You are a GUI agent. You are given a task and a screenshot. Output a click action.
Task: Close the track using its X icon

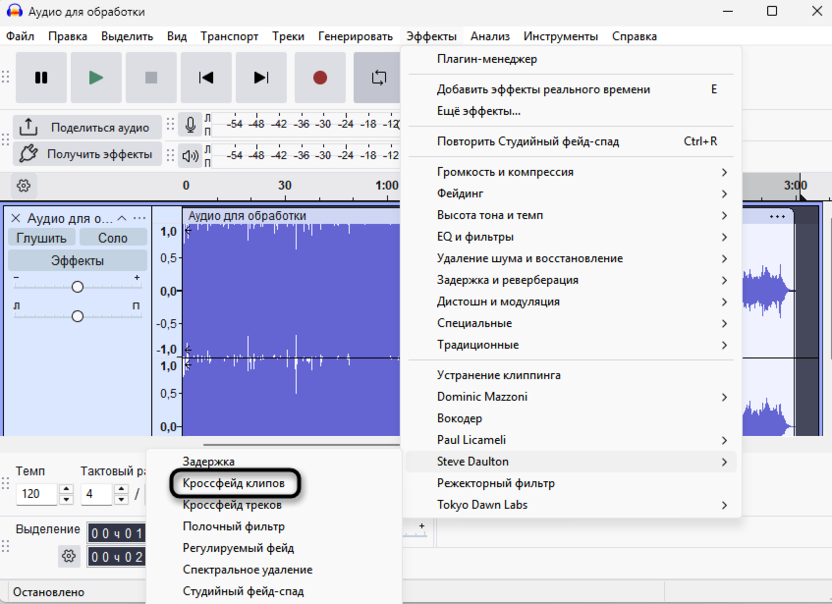15,218
